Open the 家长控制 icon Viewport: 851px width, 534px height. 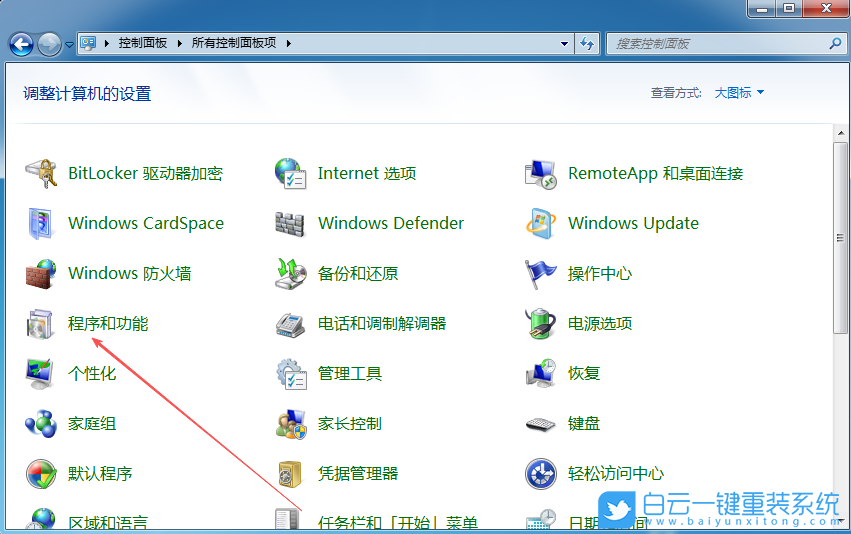[x=290, y=424]
